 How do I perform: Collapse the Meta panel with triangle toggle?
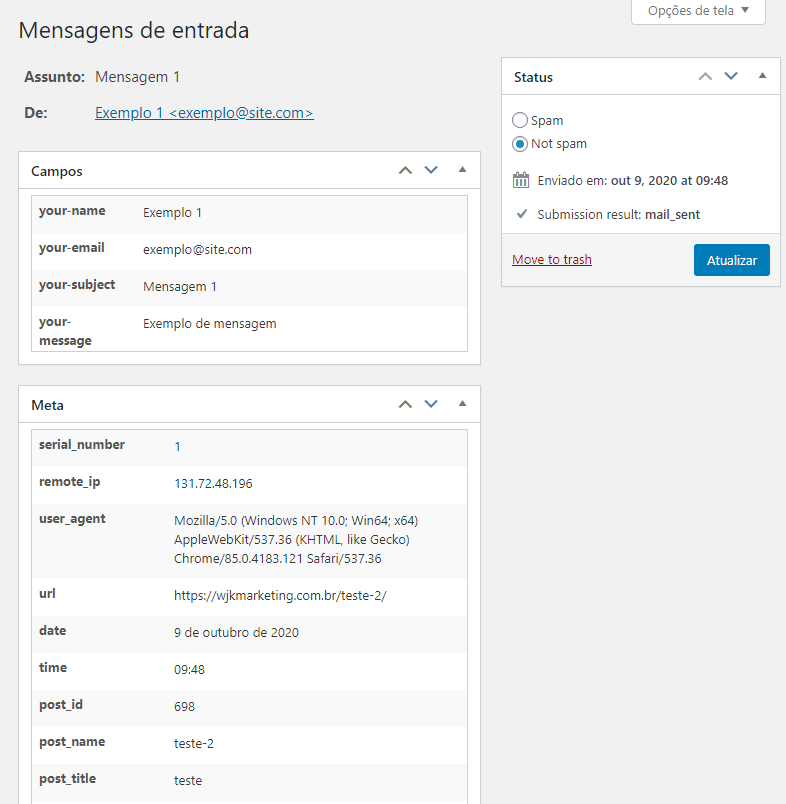[462, 404]
